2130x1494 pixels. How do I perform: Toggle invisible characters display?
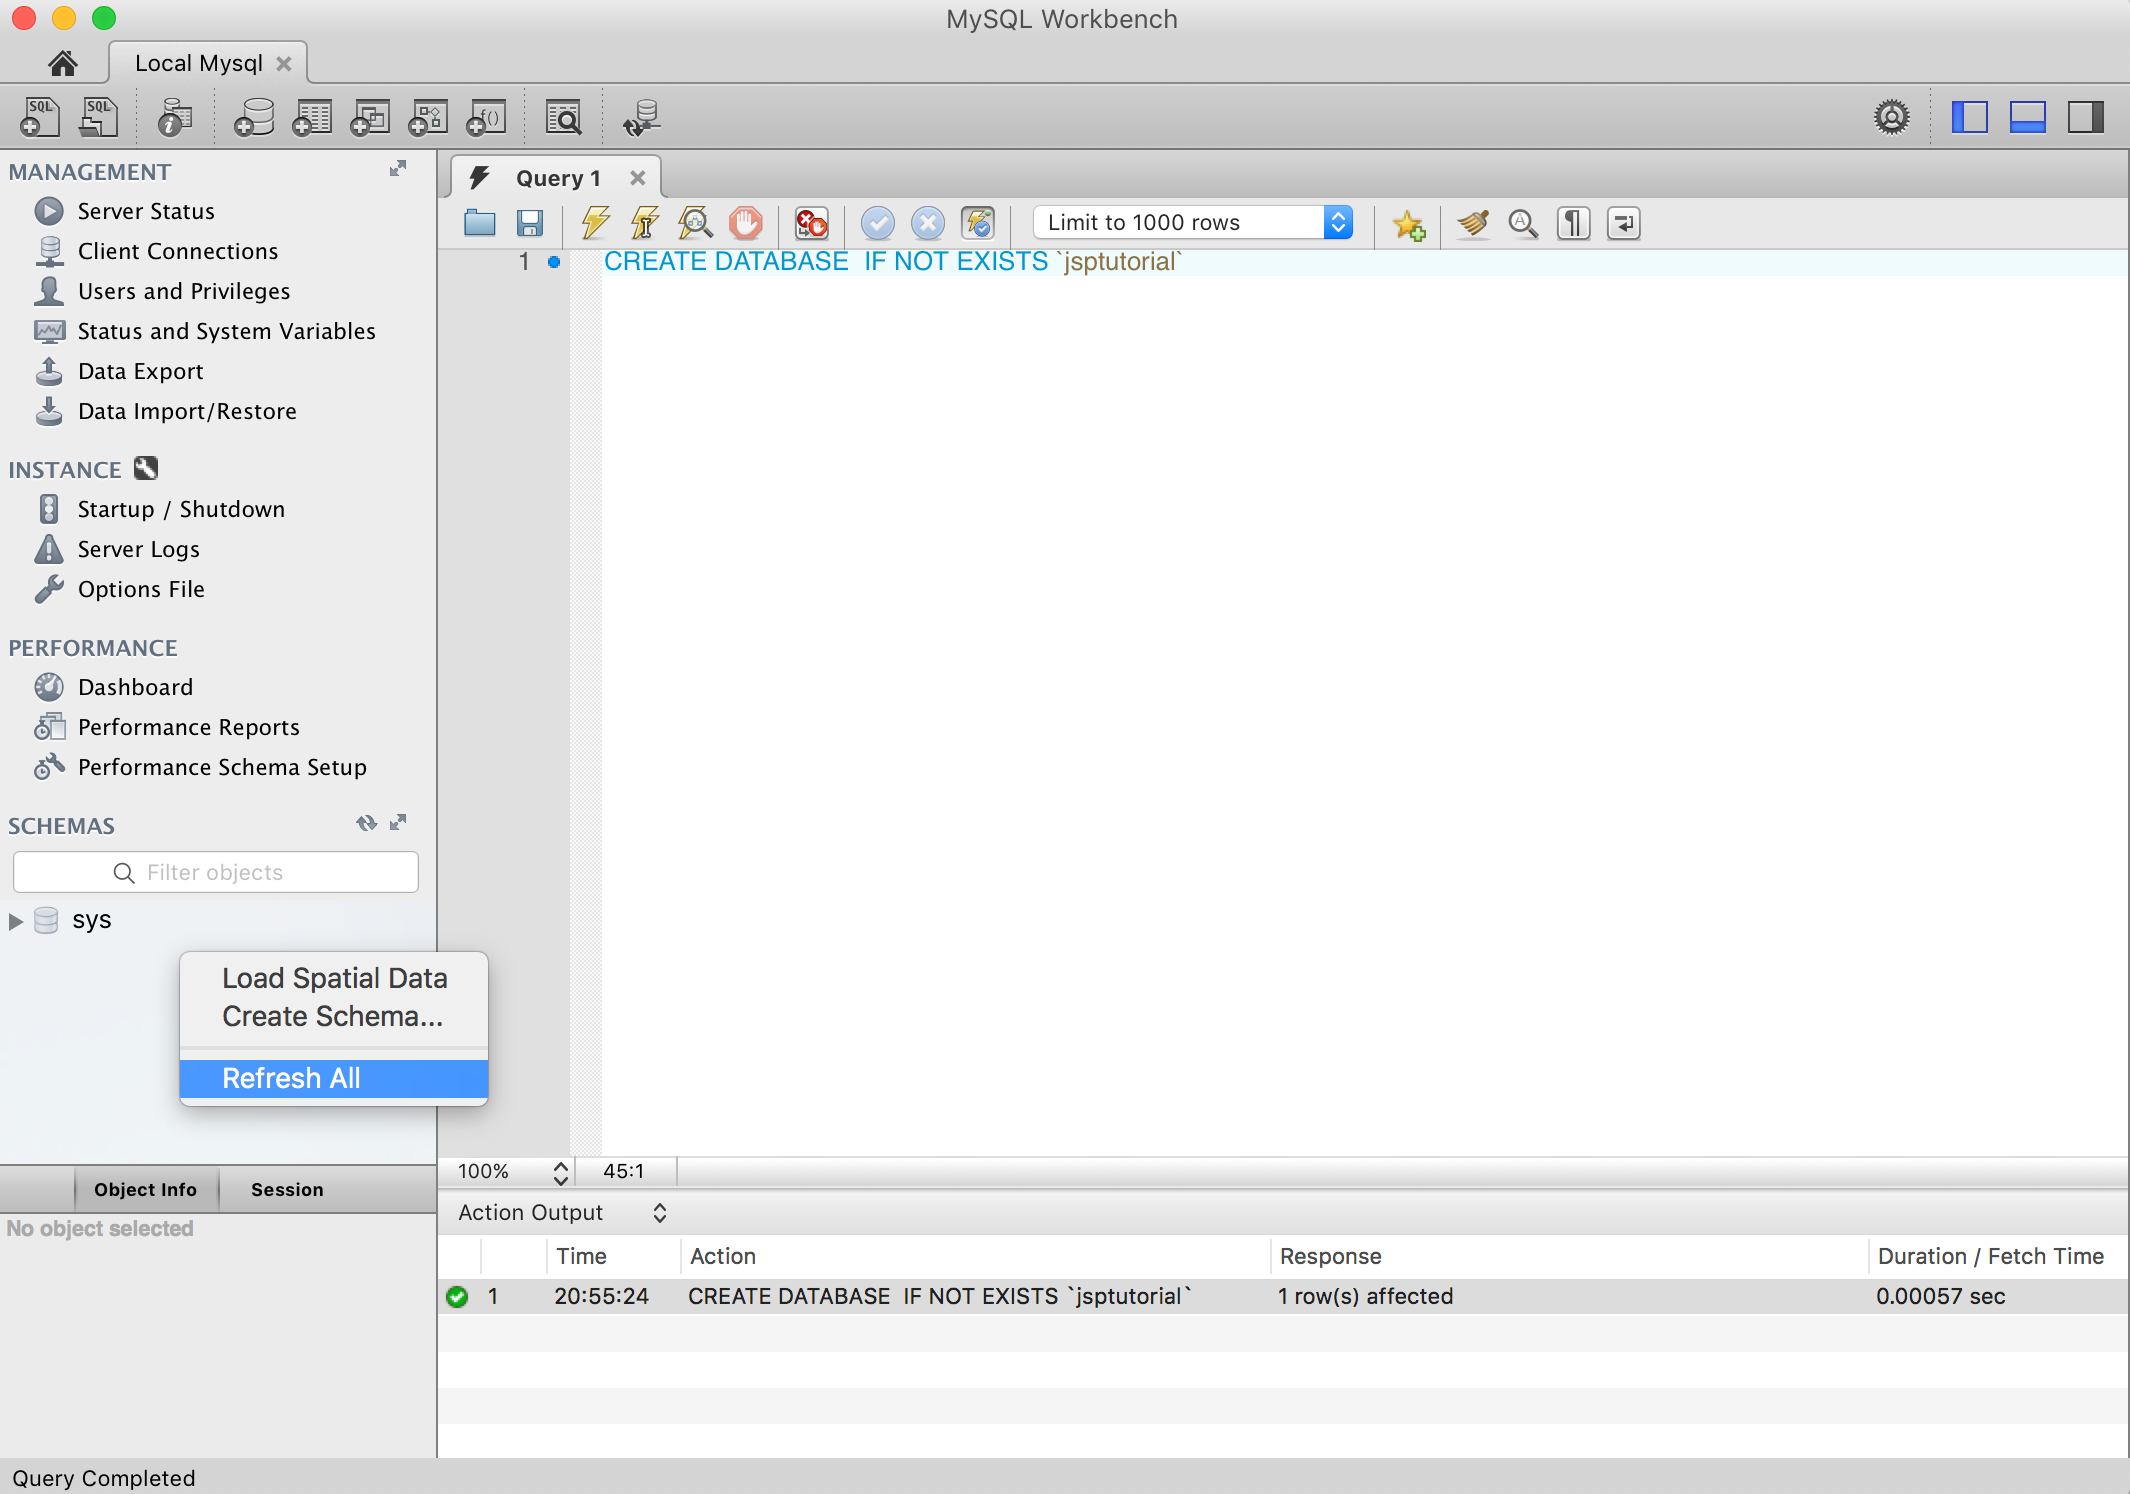pyautogui.click(x=1573, y=222)
